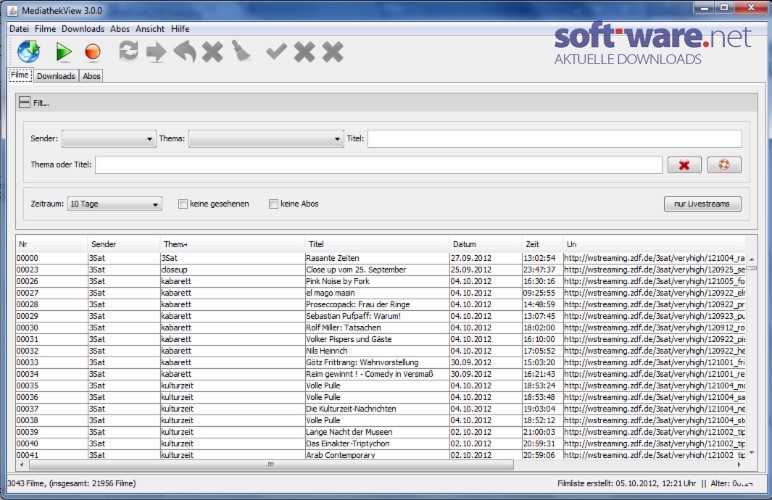Select row Volker Pispers und Gäste
The width and height of the screenshot is (772, 500).
click(x=380, y=339)
